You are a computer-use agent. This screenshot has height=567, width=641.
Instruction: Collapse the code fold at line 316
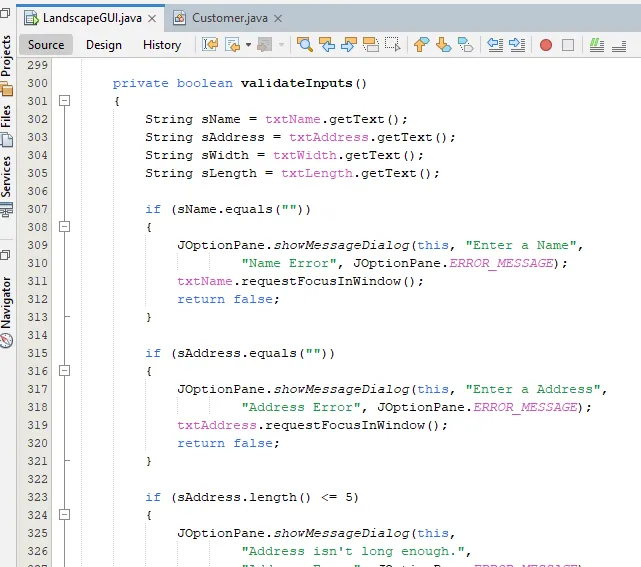tap(65, 370)
